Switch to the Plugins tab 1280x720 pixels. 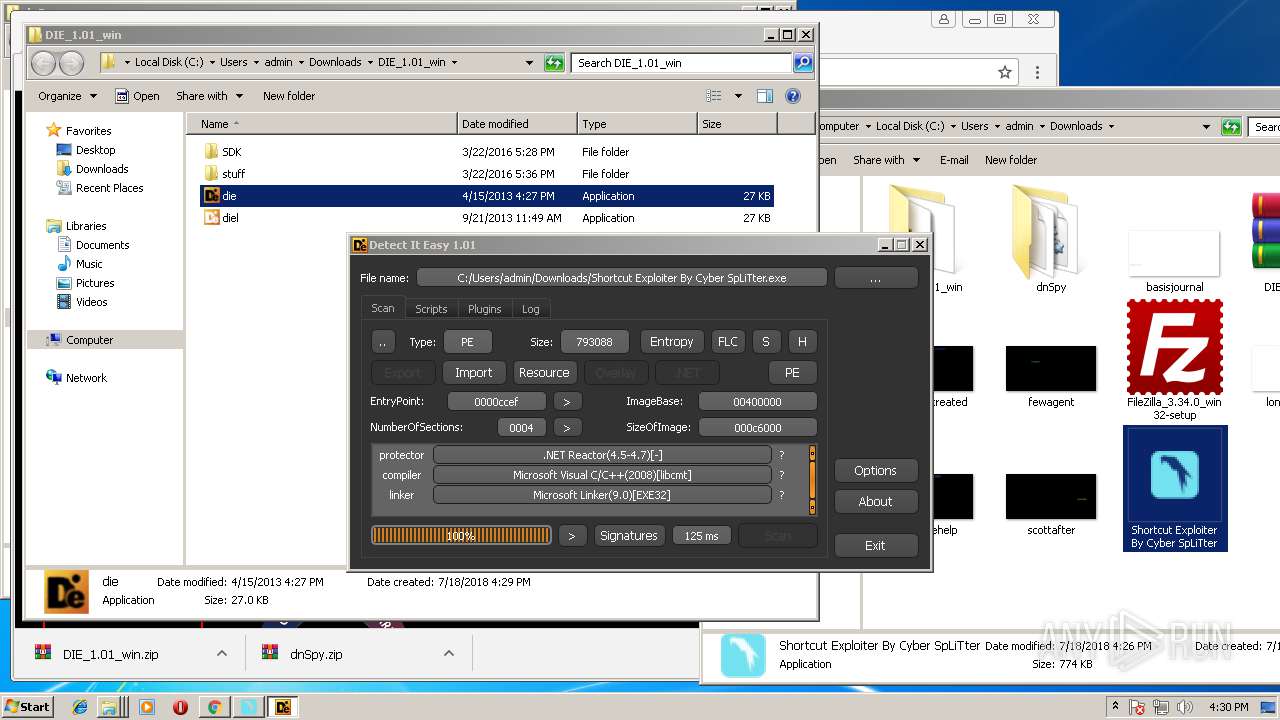[485, 309]
